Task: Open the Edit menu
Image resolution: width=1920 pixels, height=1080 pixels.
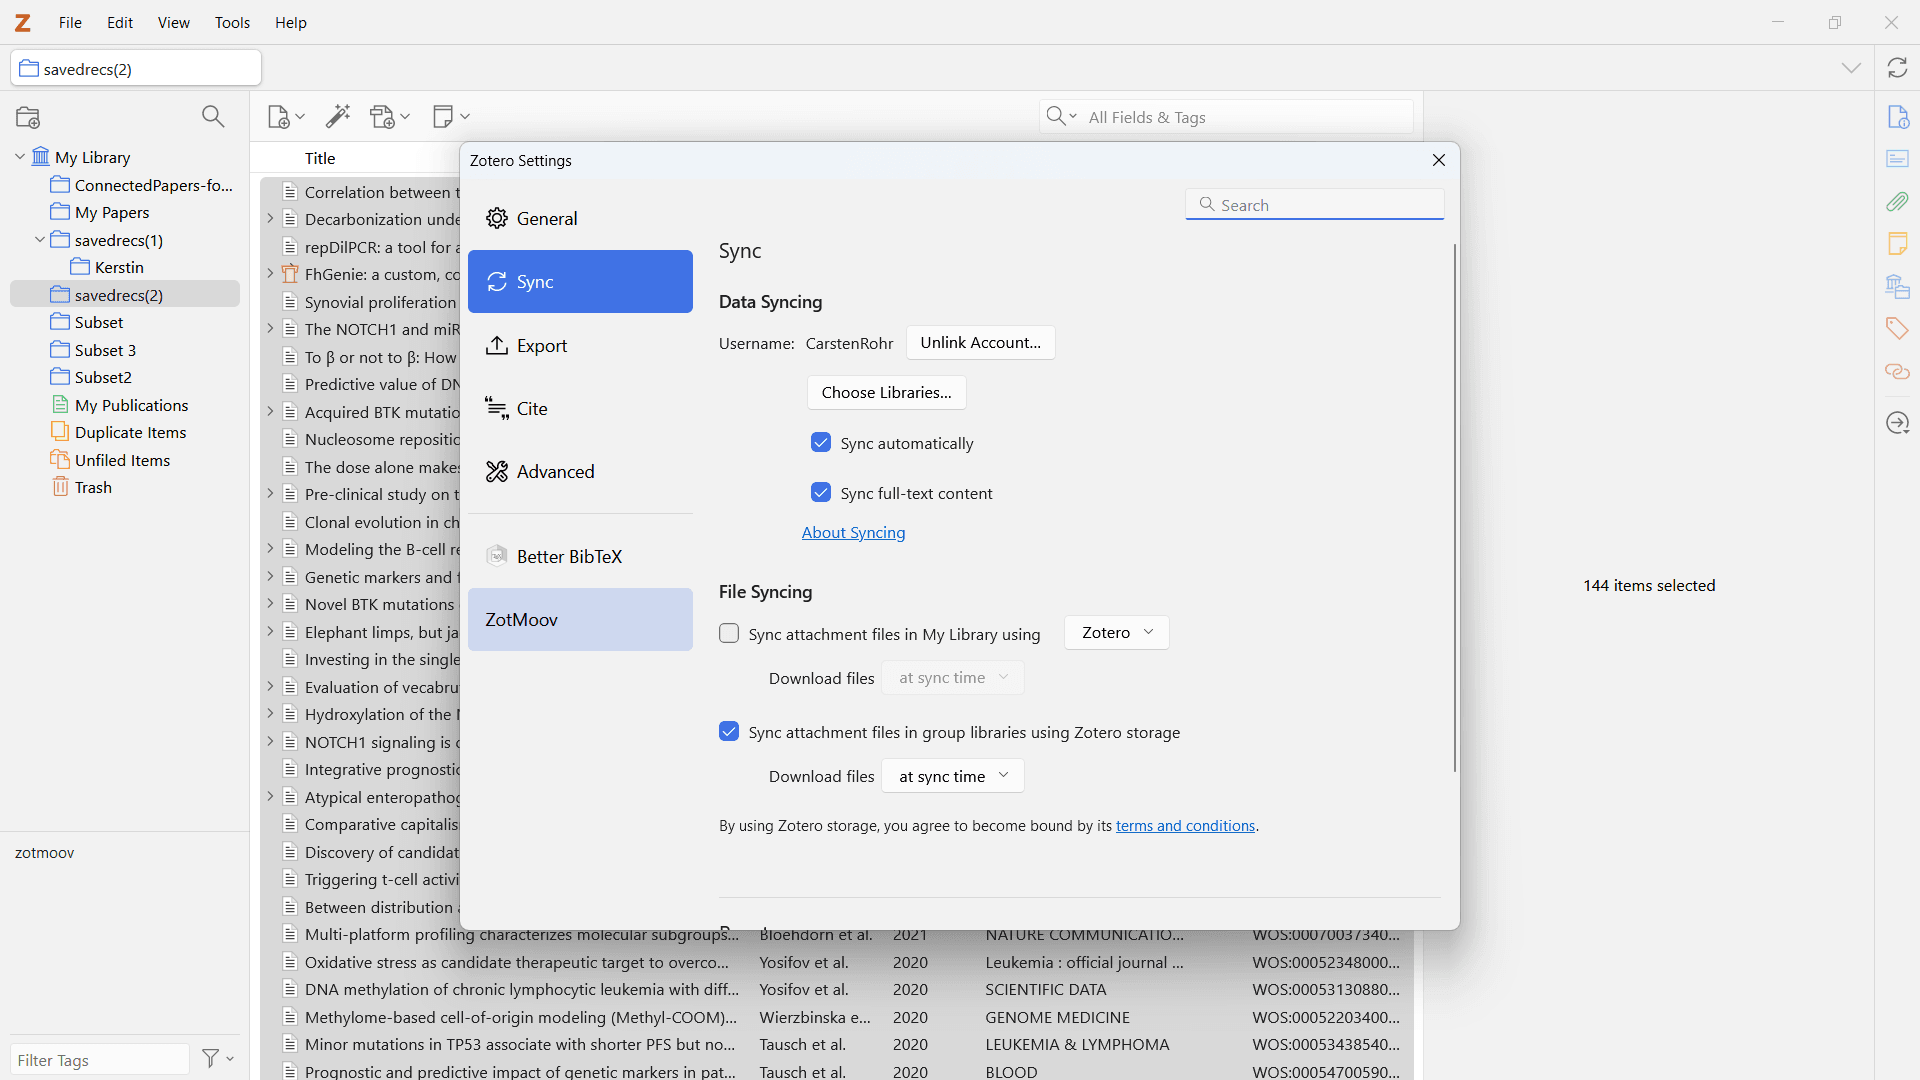Action: coord(120,22)
